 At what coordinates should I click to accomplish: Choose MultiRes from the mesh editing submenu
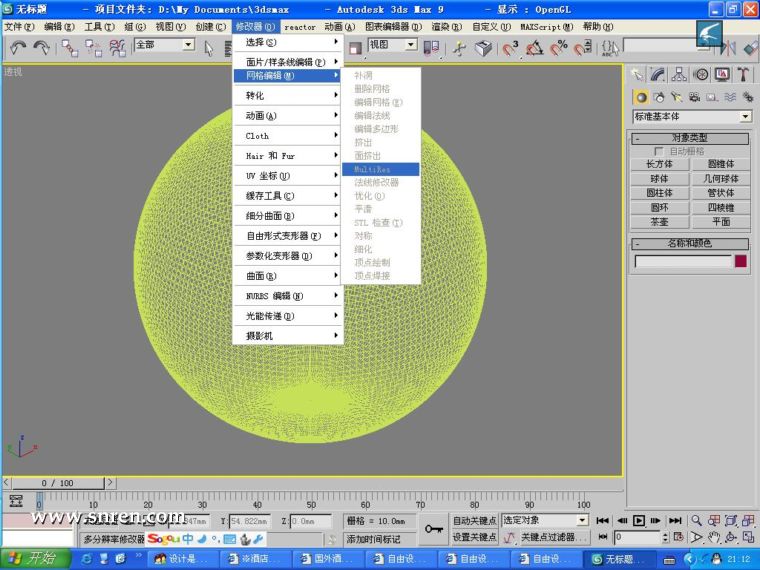[x=372, y=169]
